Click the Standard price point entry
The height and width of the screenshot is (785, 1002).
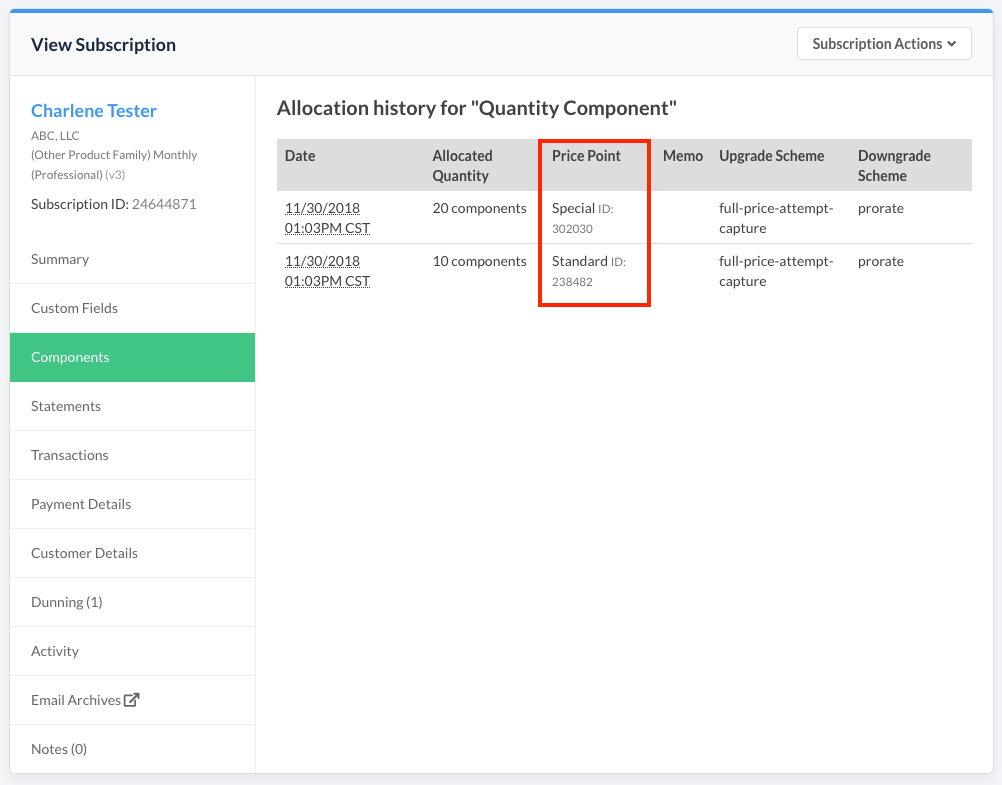pos(579,262)
